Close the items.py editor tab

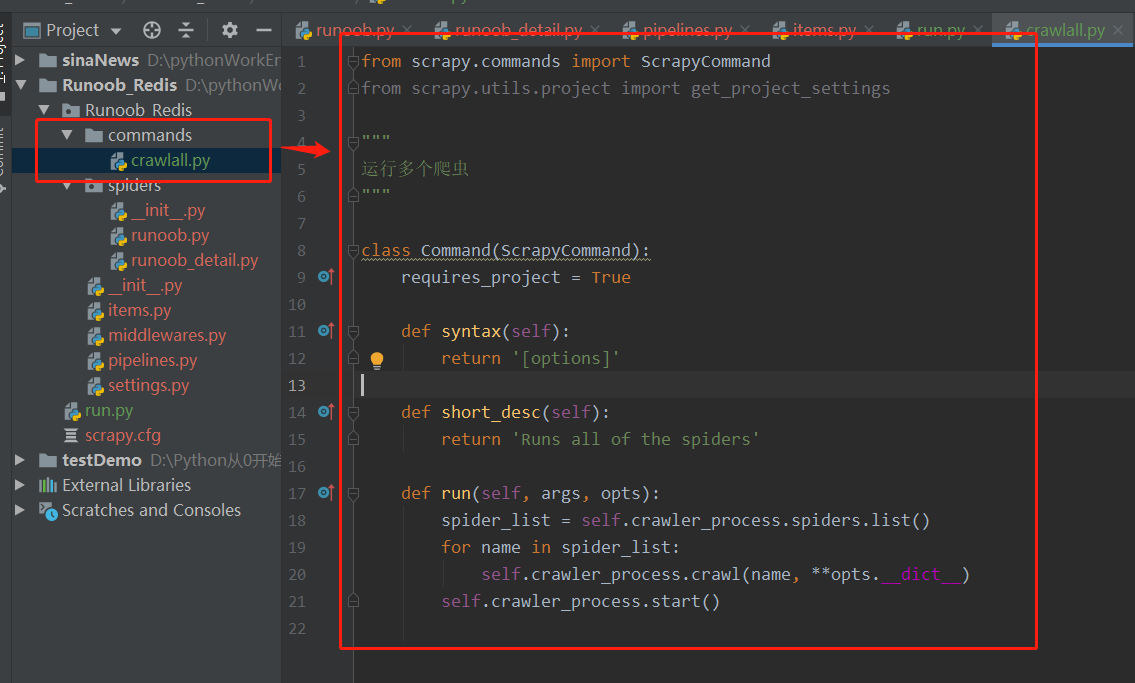pyautogui.click(x=869, y=30)
